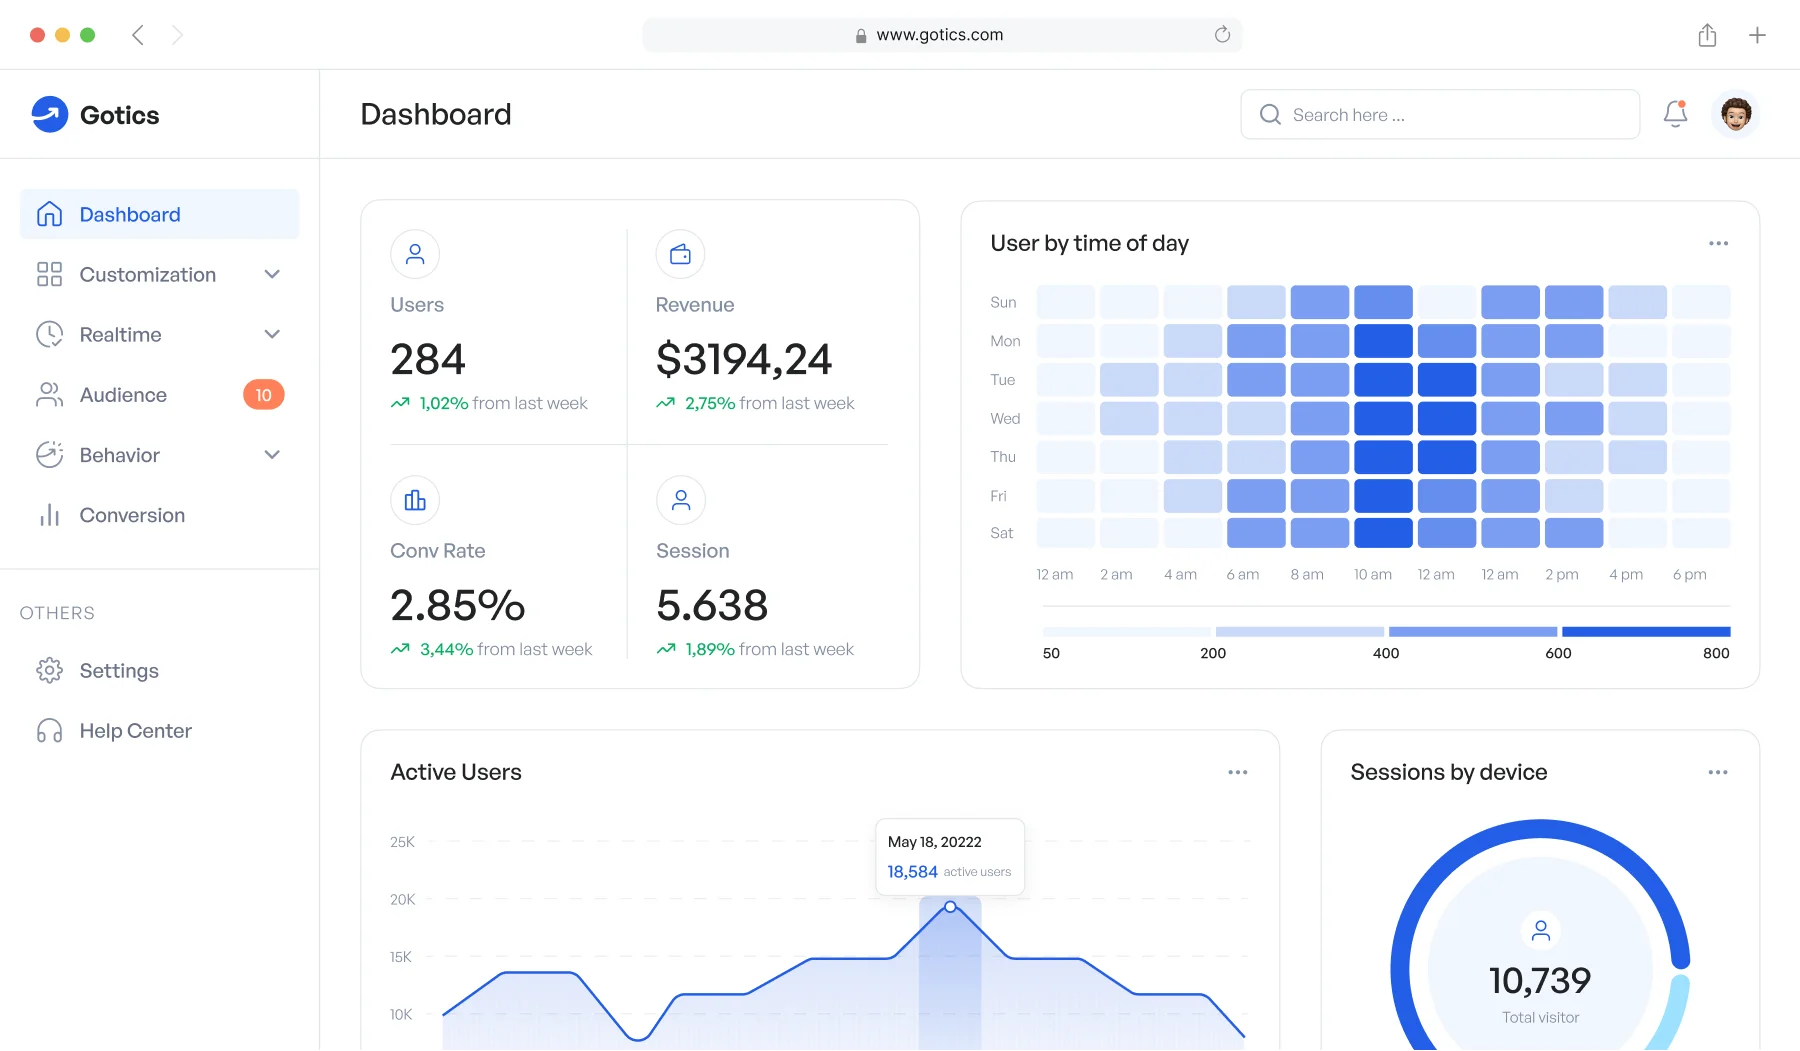This screenshot has height=1051, width=1800.
Task: Expand the Realtime menu chevron
Action: [272, 335]
